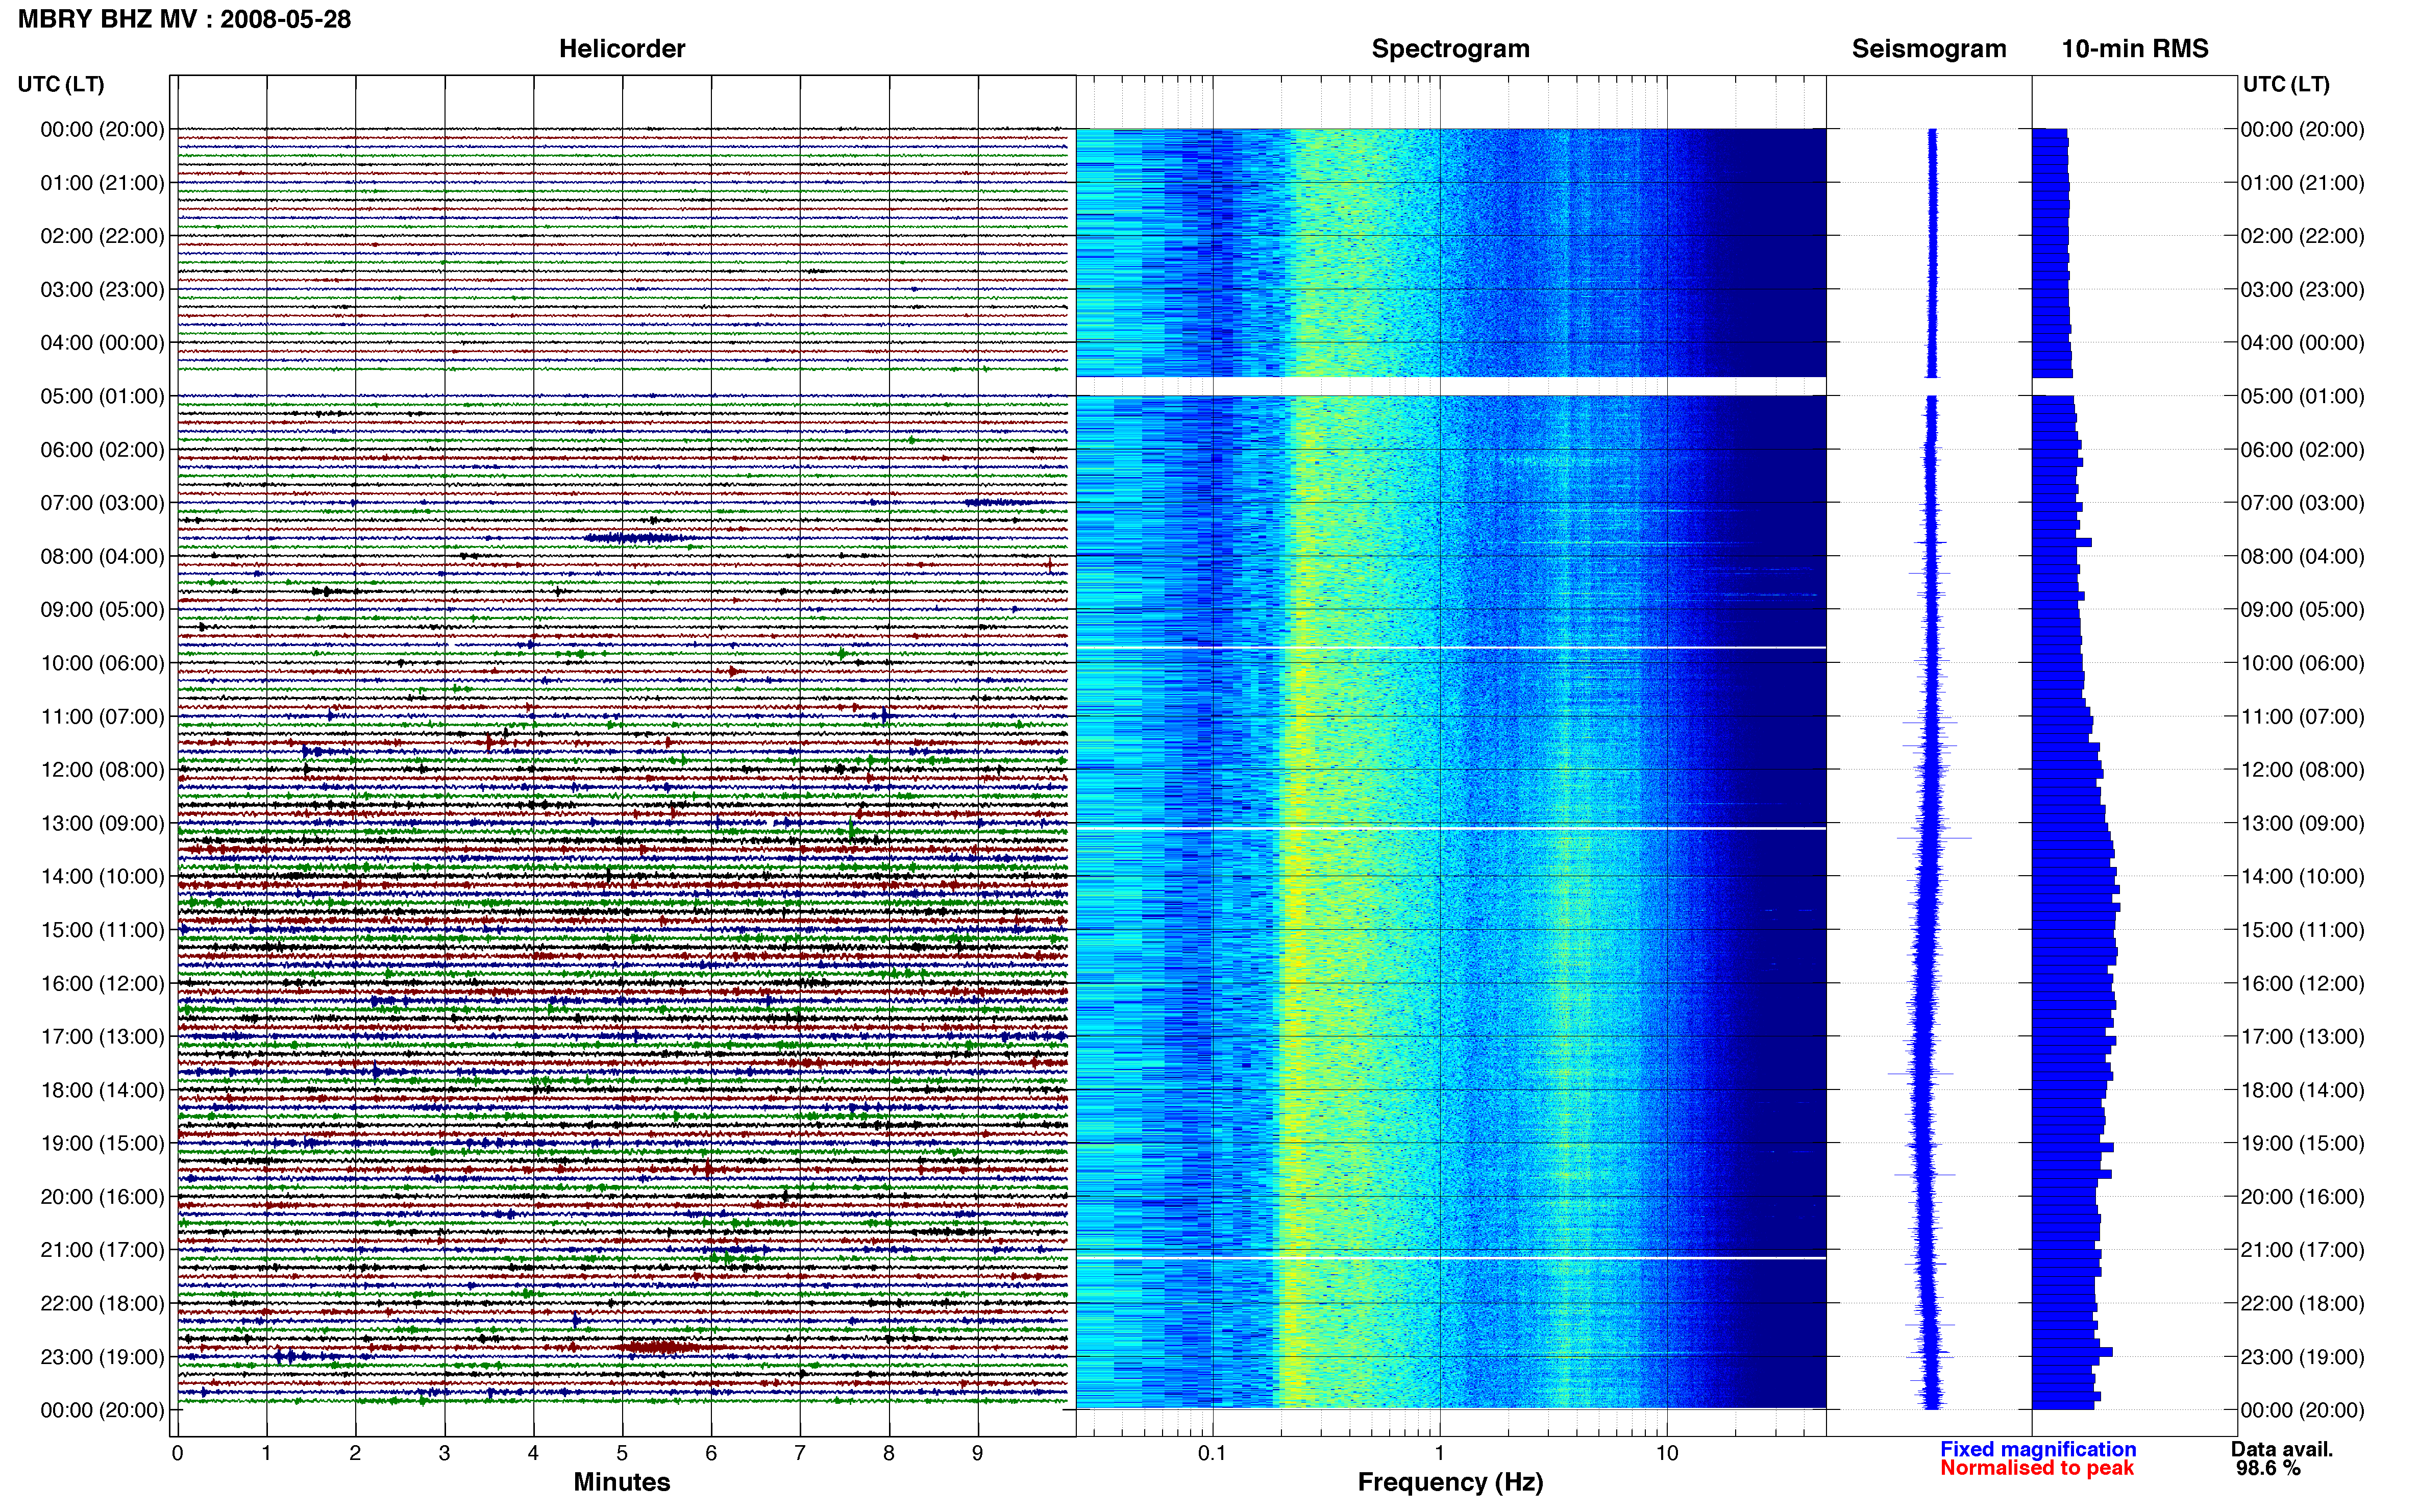Click Helicorder-side time label 11:00 (07:00)
The height and width of the screenshot is (1512, 2419).
coord(102,717)
